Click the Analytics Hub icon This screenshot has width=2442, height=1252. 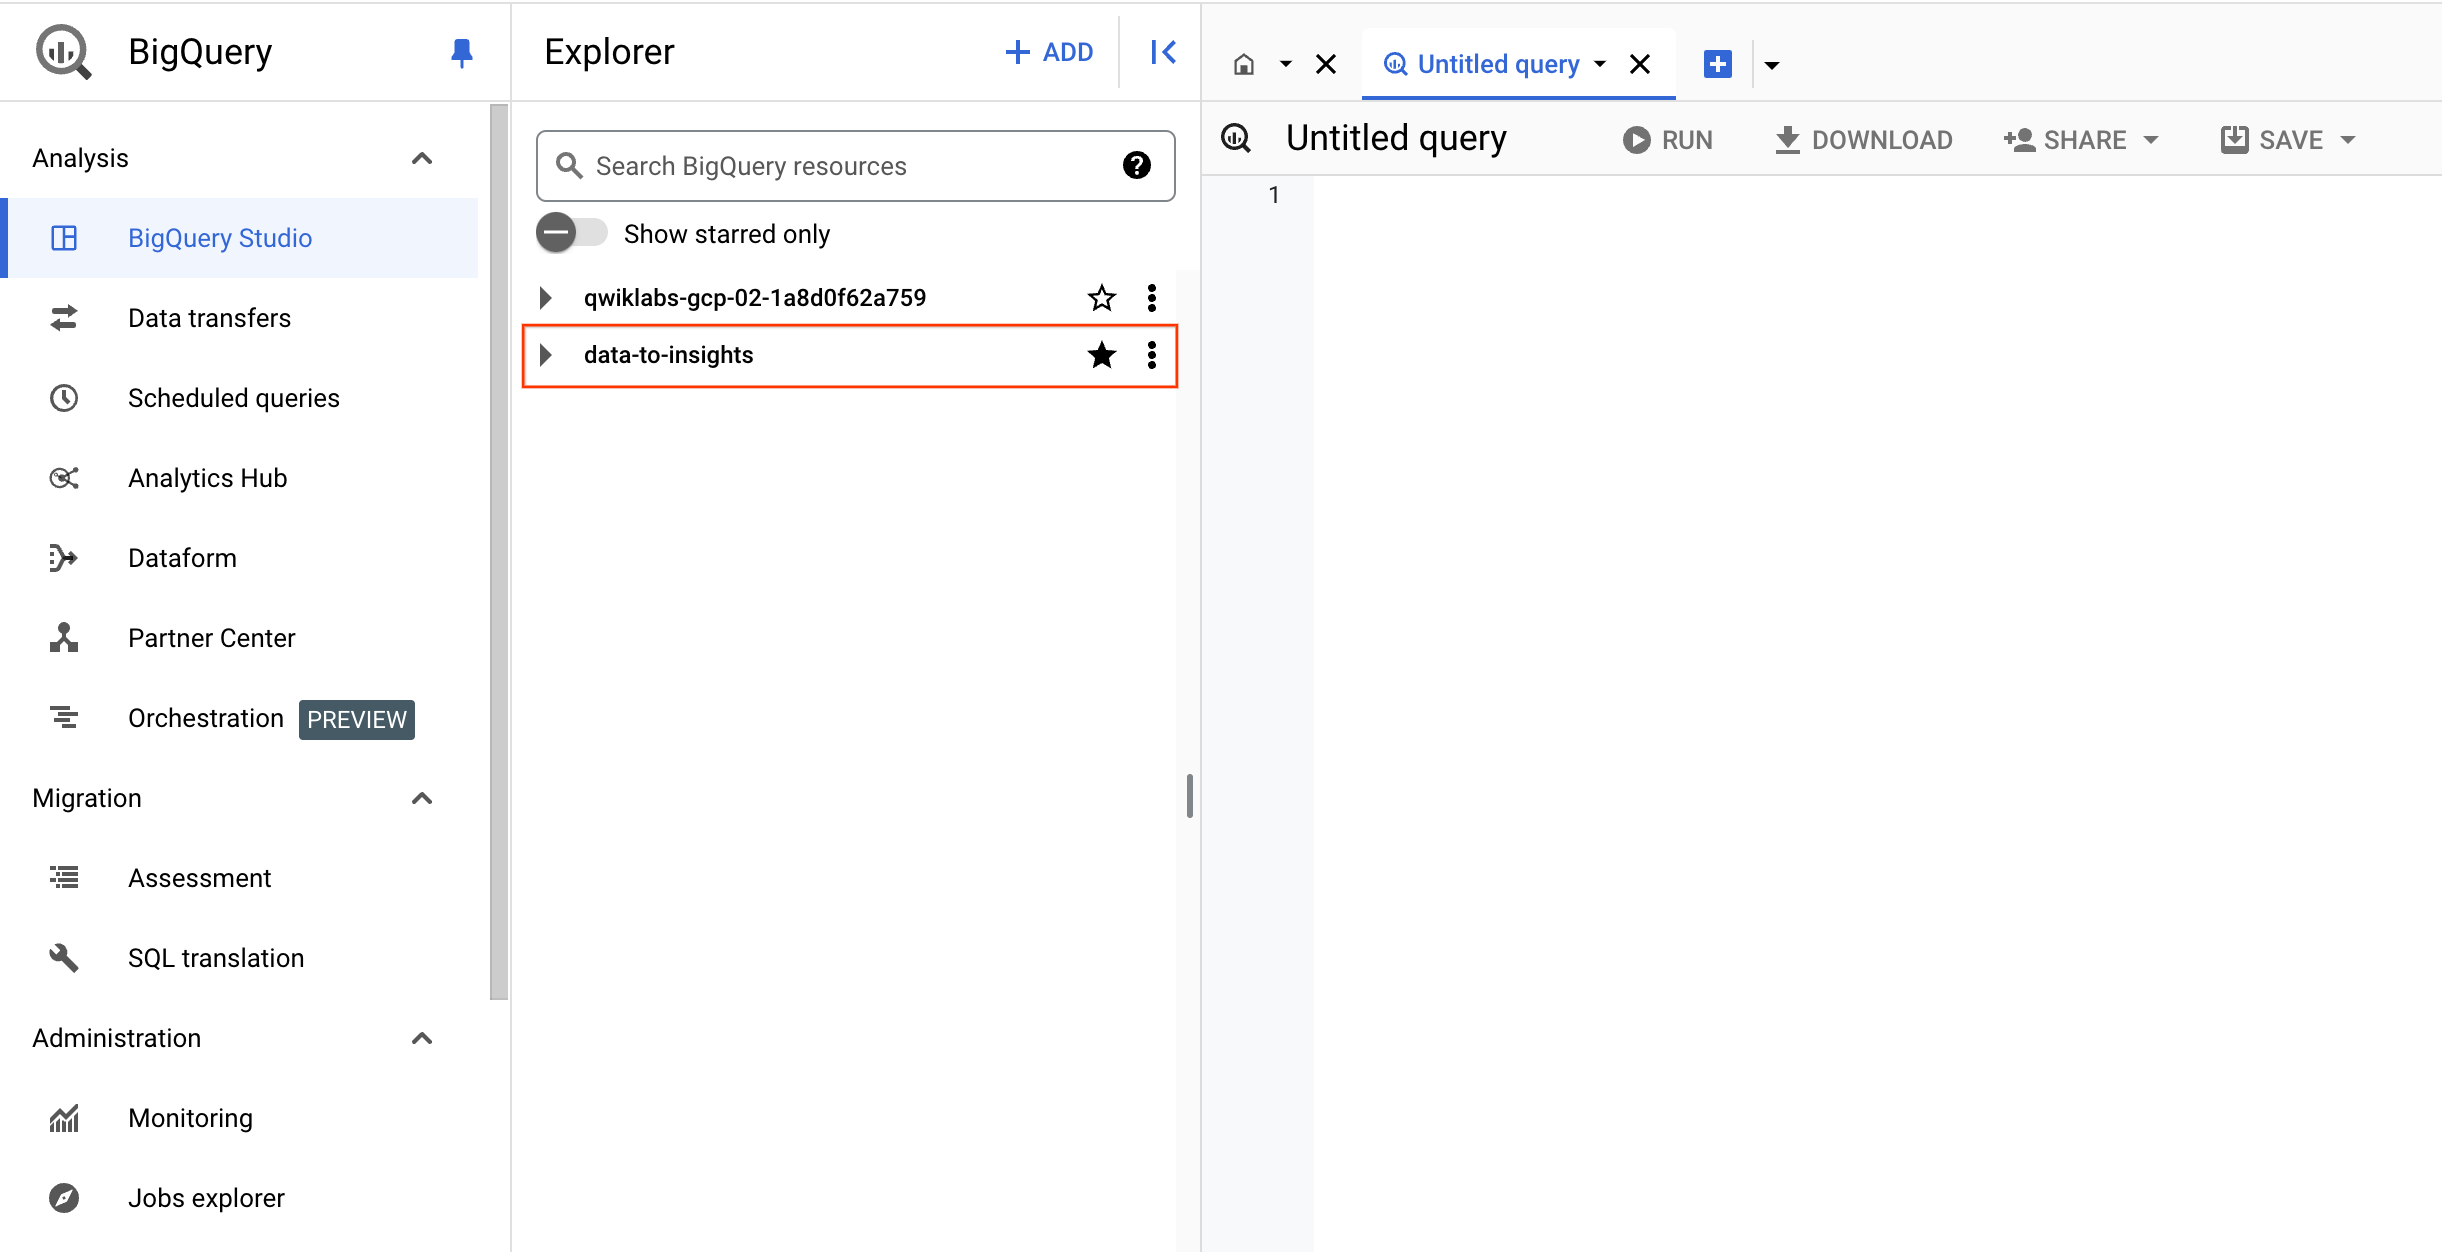click(x=64, y=478)
